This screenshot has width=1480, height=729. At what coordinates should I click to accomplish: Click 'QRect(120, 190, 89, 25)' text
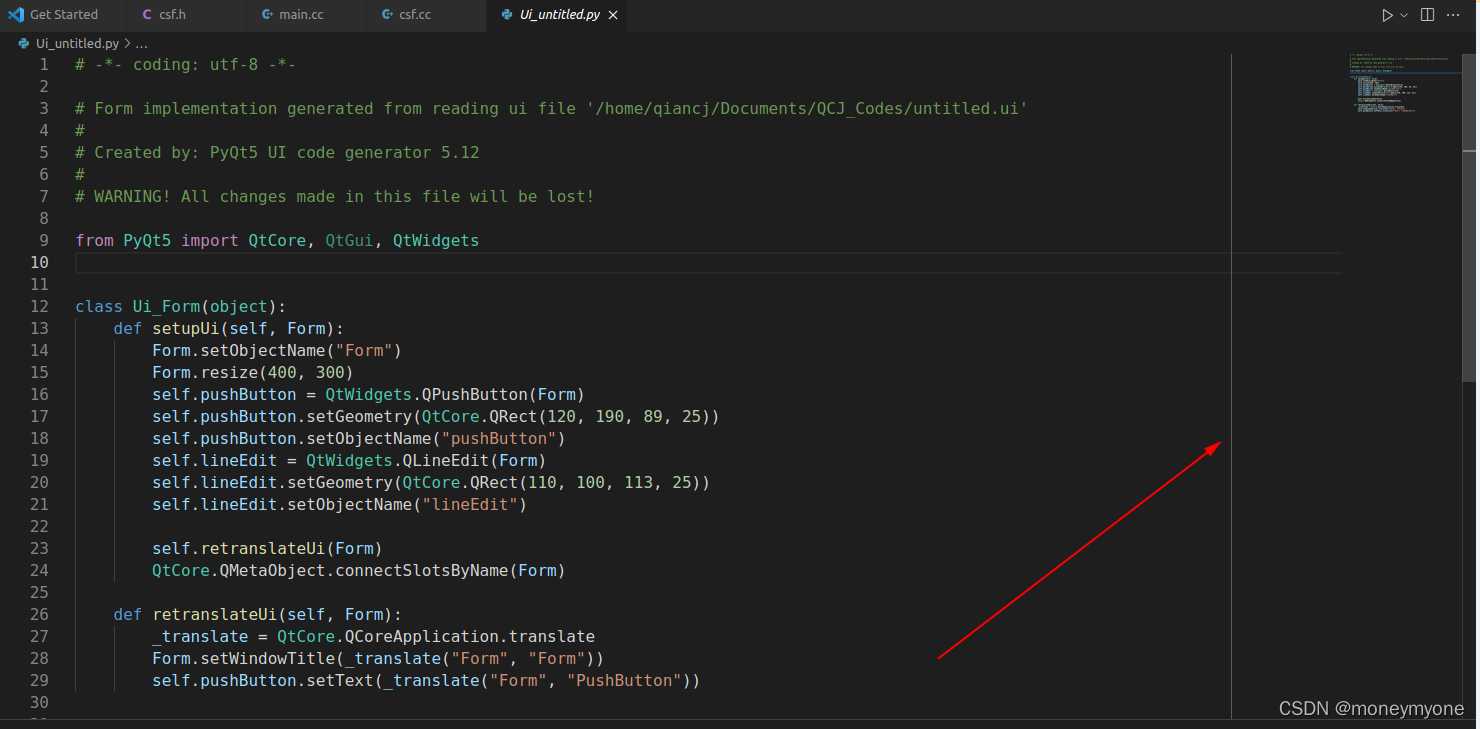599,417
